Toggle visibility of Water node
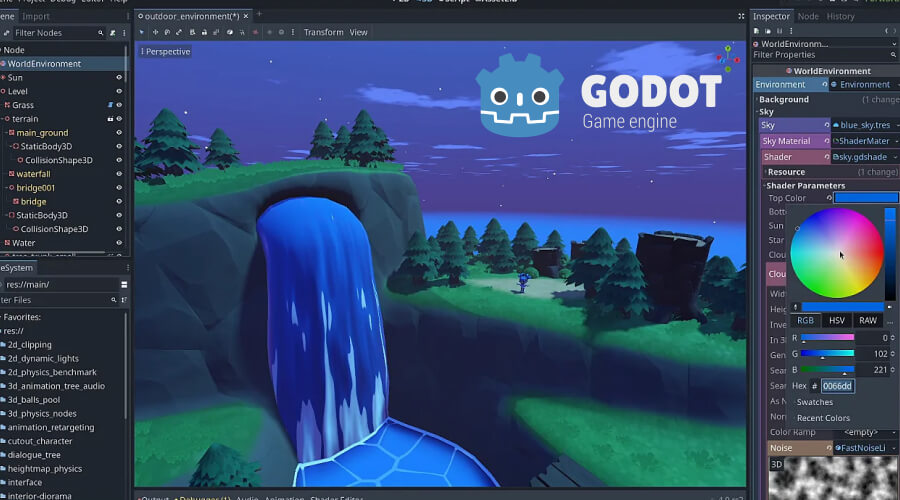The height and width of the screenshot is (500, 900). (x=119, y=243)
